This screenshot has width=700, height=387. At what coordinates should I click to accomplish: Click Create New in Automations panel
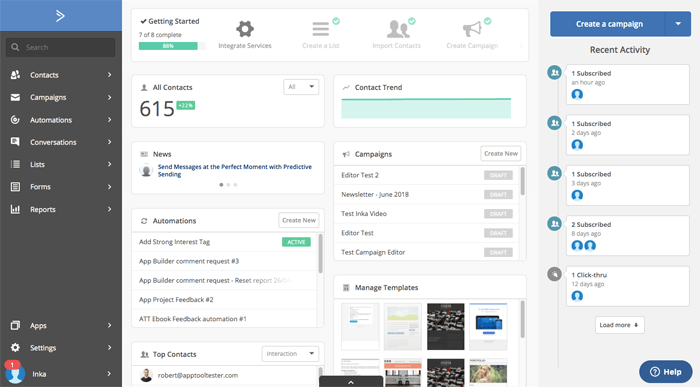[x=299, y=220]
